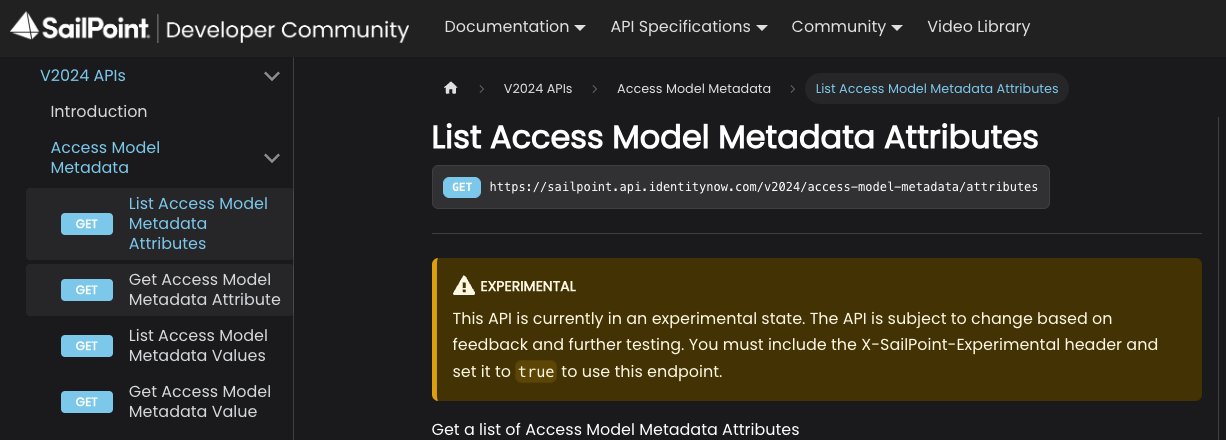Viewport: 1226px width, 440px height.
Task: Open the Documentation dropdown menu
Action: pos(515,27)
